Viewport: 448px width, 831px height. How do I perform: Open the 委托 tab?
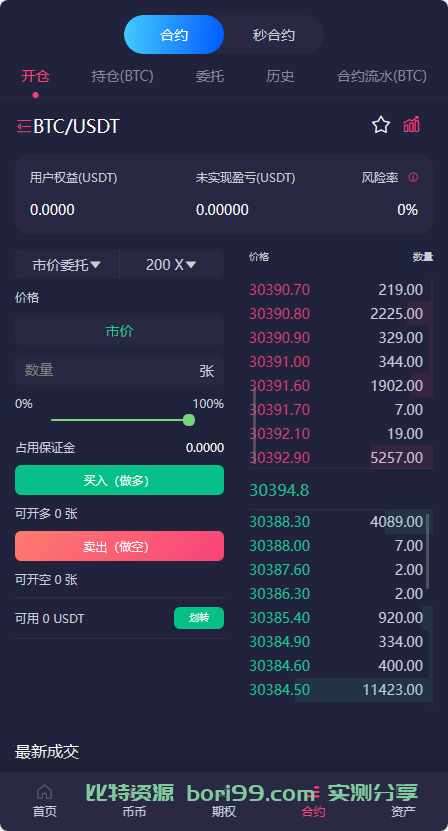[x=210, y=76]
